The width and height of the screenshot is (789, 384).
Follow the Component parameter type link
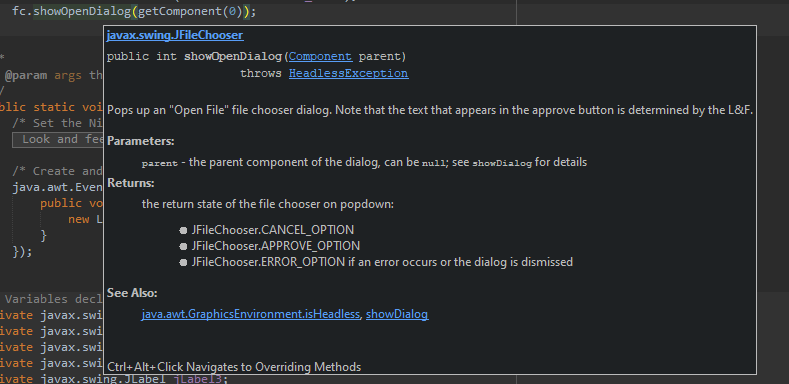click(x=321, y=56)
